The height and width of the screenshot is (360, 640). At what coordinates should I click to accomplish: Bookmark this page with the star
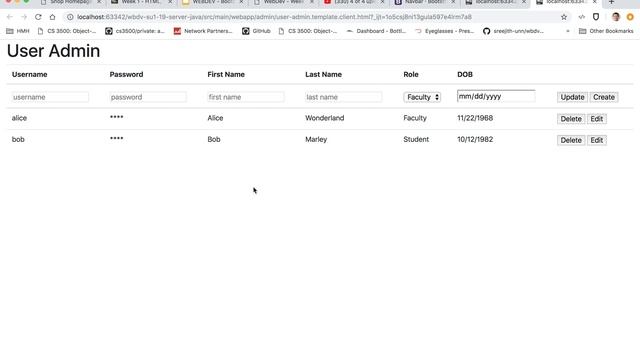pos(564,17)
